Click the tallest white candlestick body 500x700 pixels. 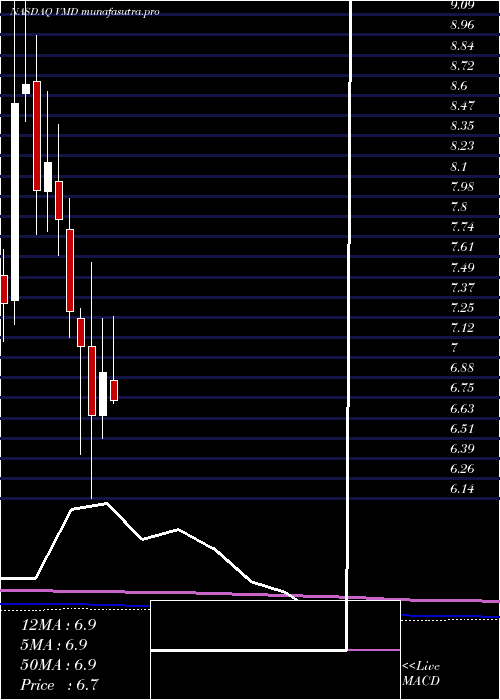coord(15,202)
